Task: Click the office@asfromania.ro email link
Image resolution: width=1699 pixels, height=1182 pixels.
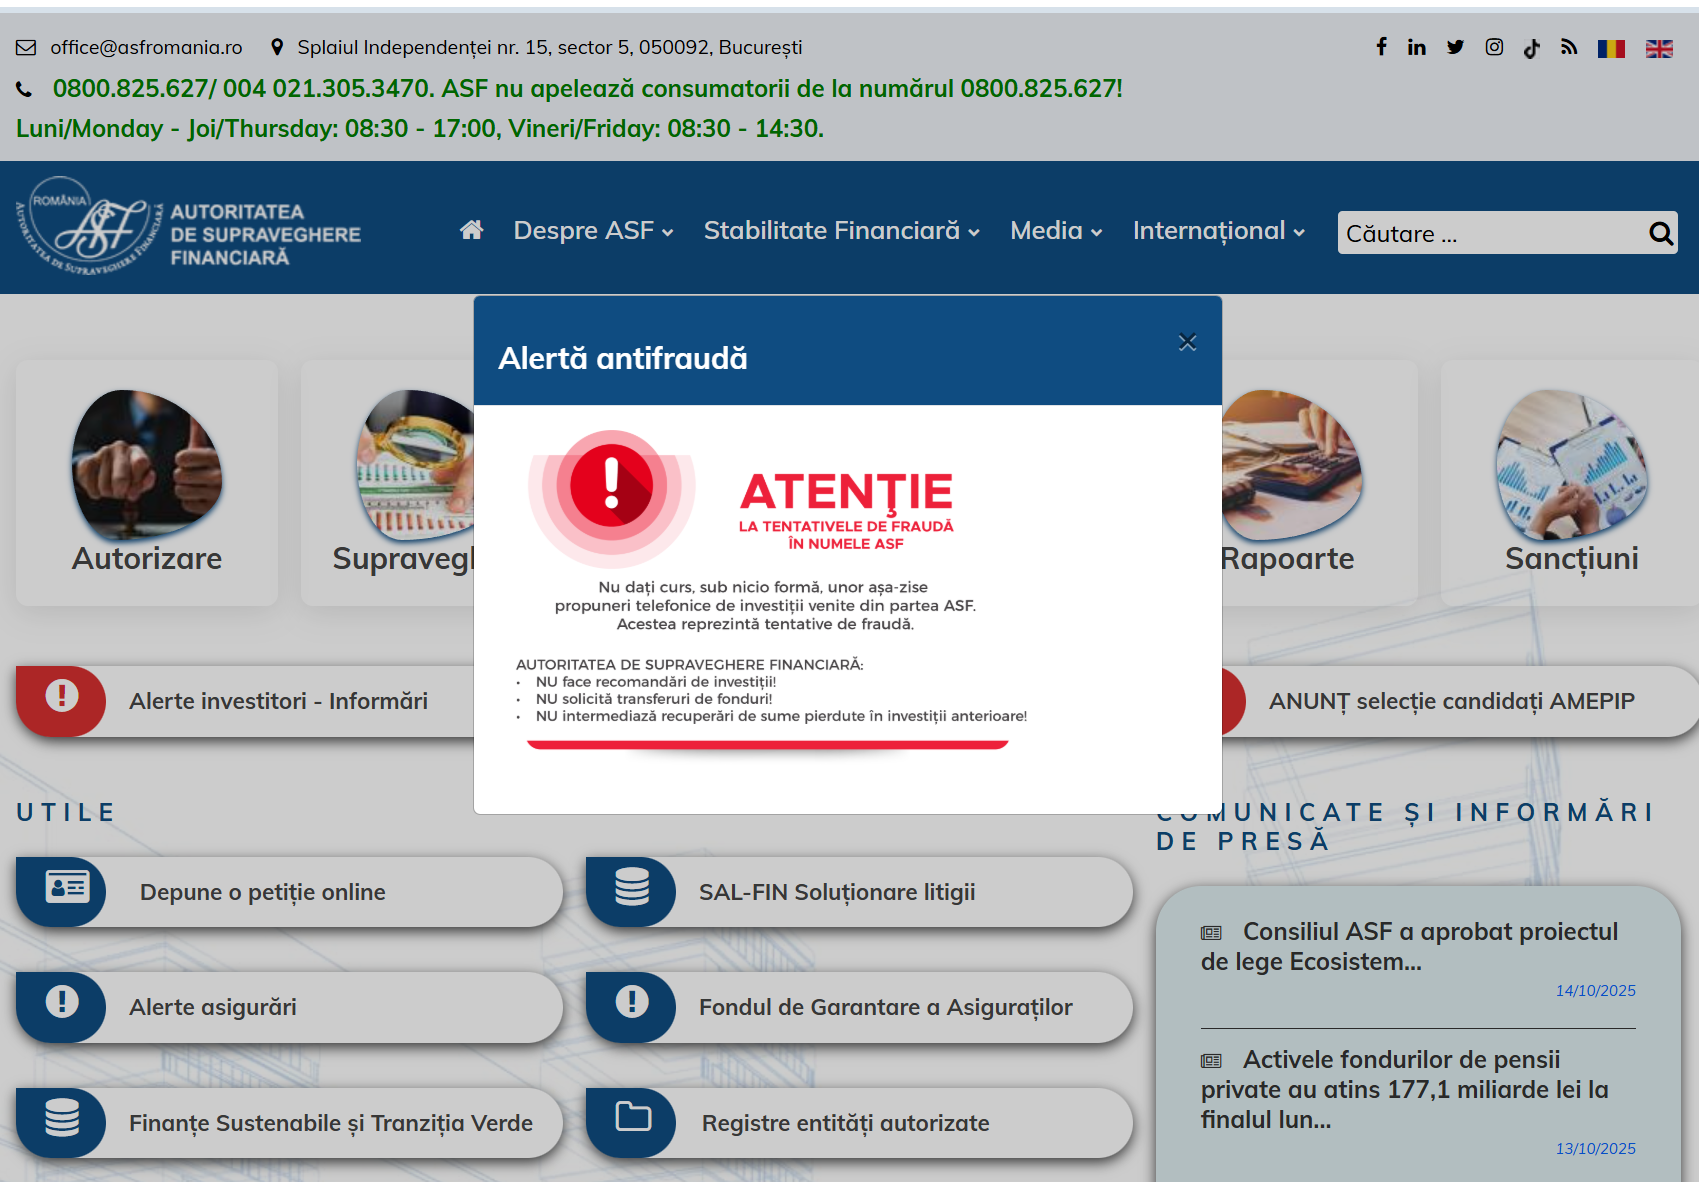Action: pyautogui.click(x=146, y=47)
